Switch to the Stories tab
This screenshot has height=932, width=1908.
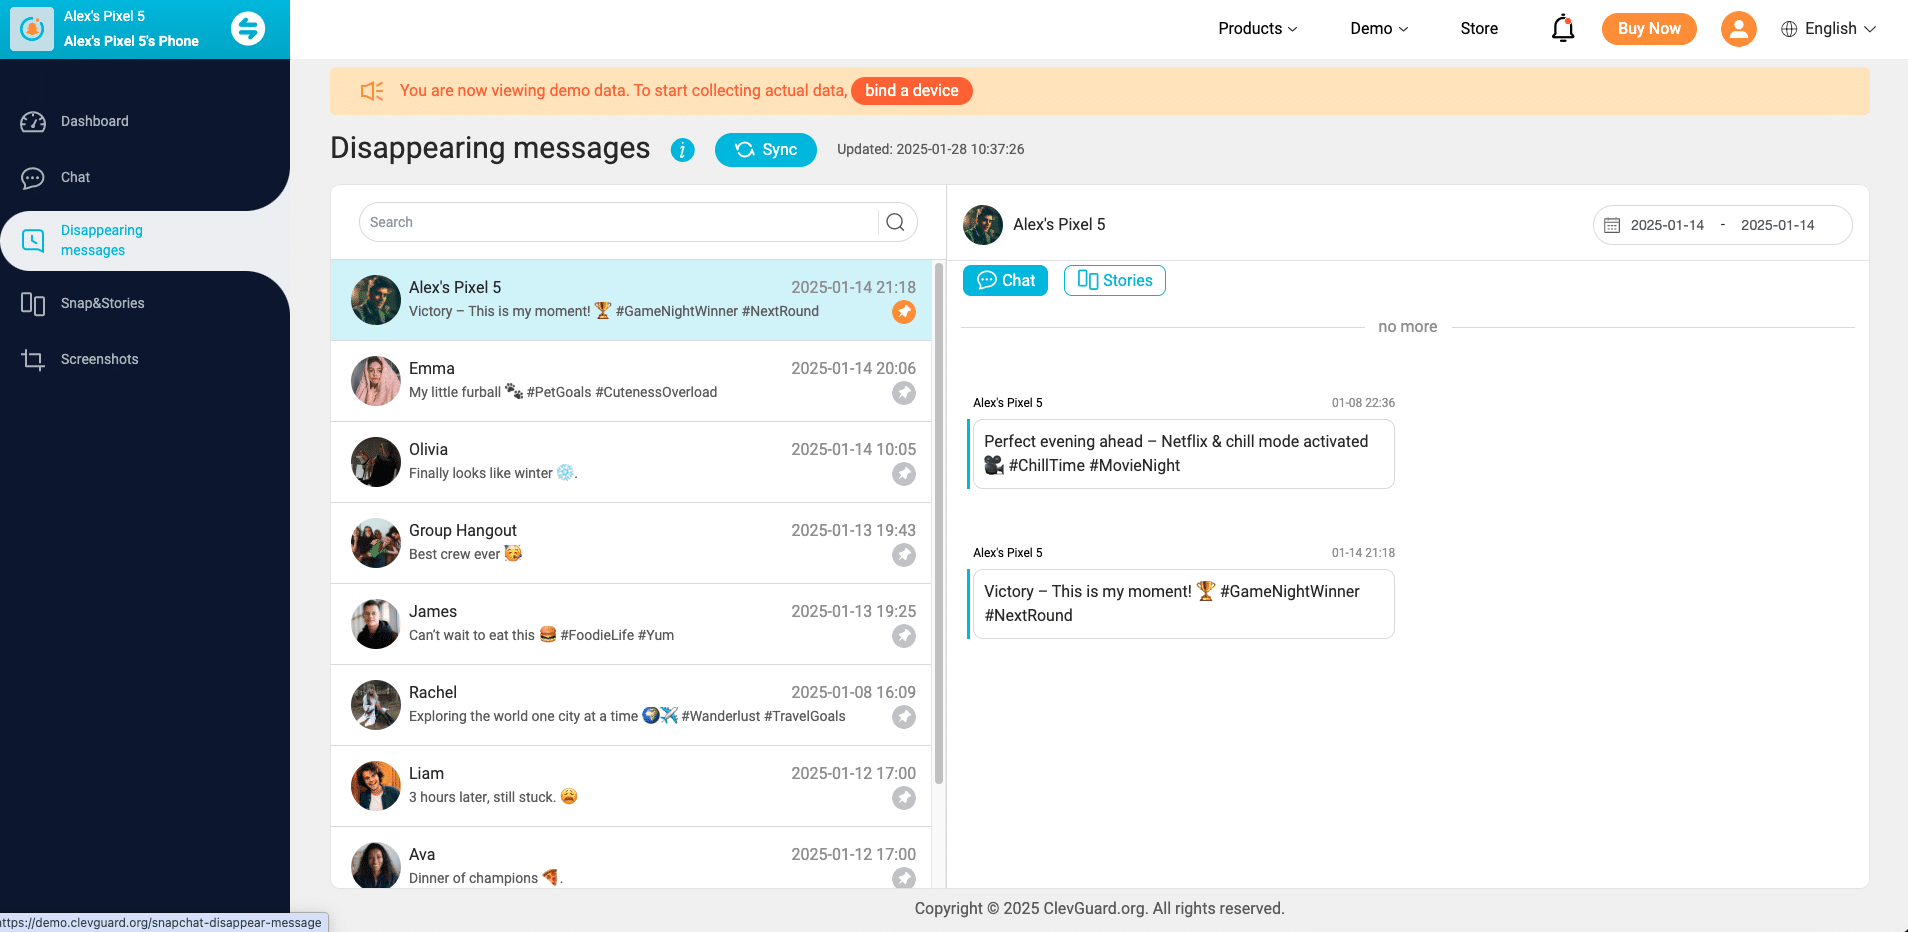point(1114,280)
